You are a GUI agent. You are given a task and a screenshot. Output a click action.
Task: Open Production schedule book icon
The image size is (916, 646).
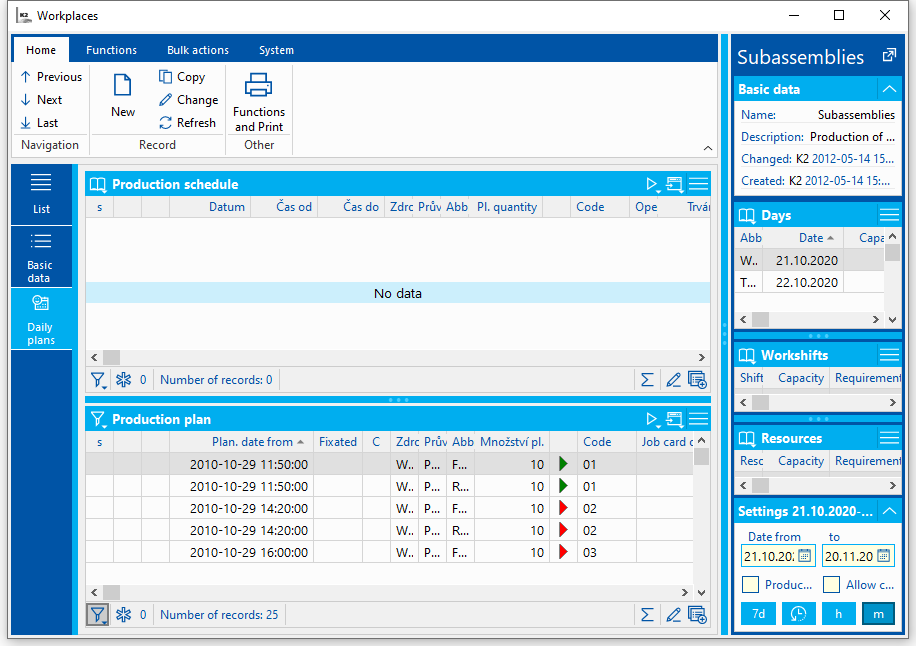tap(98, 185)
